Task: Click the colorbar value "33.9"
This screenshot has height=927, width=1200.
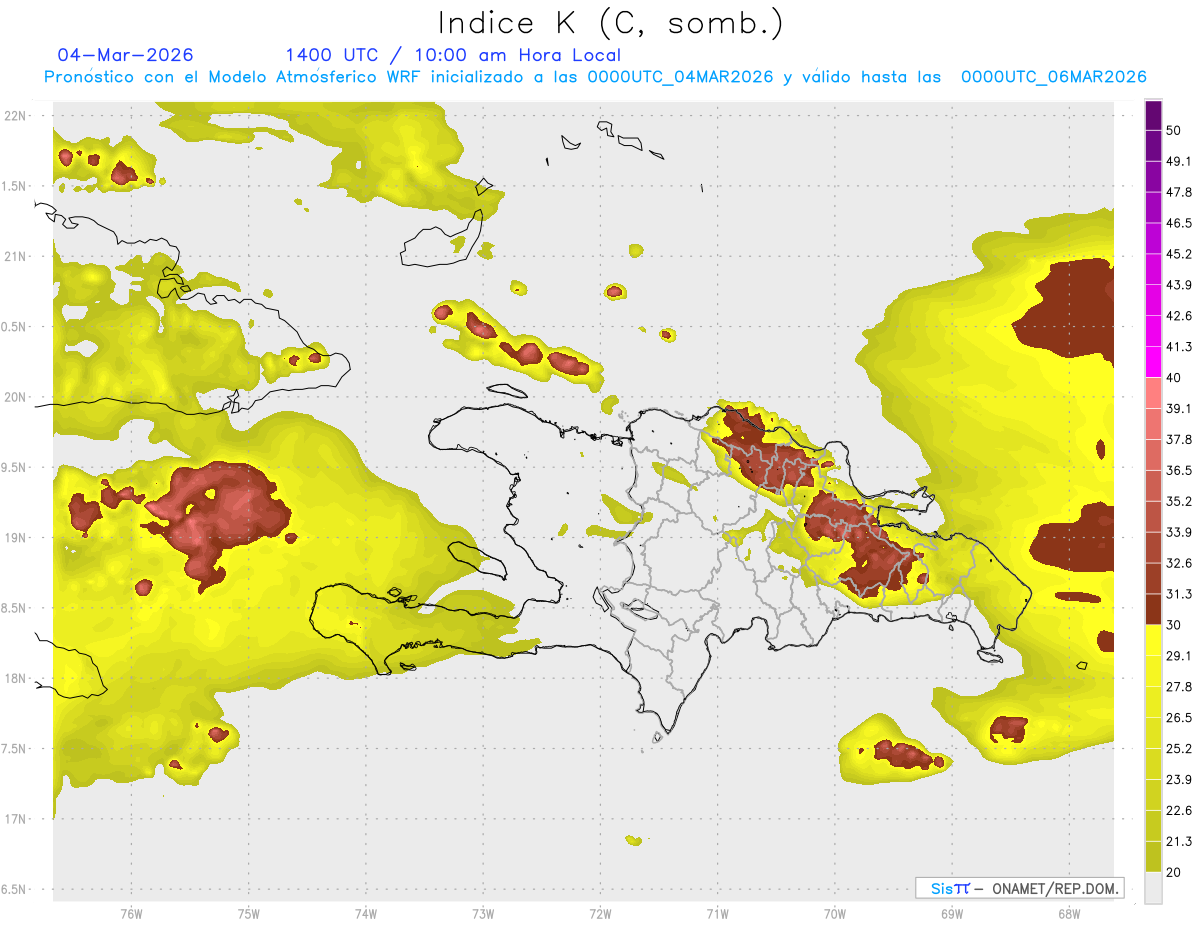Action: pos(1179,532)
